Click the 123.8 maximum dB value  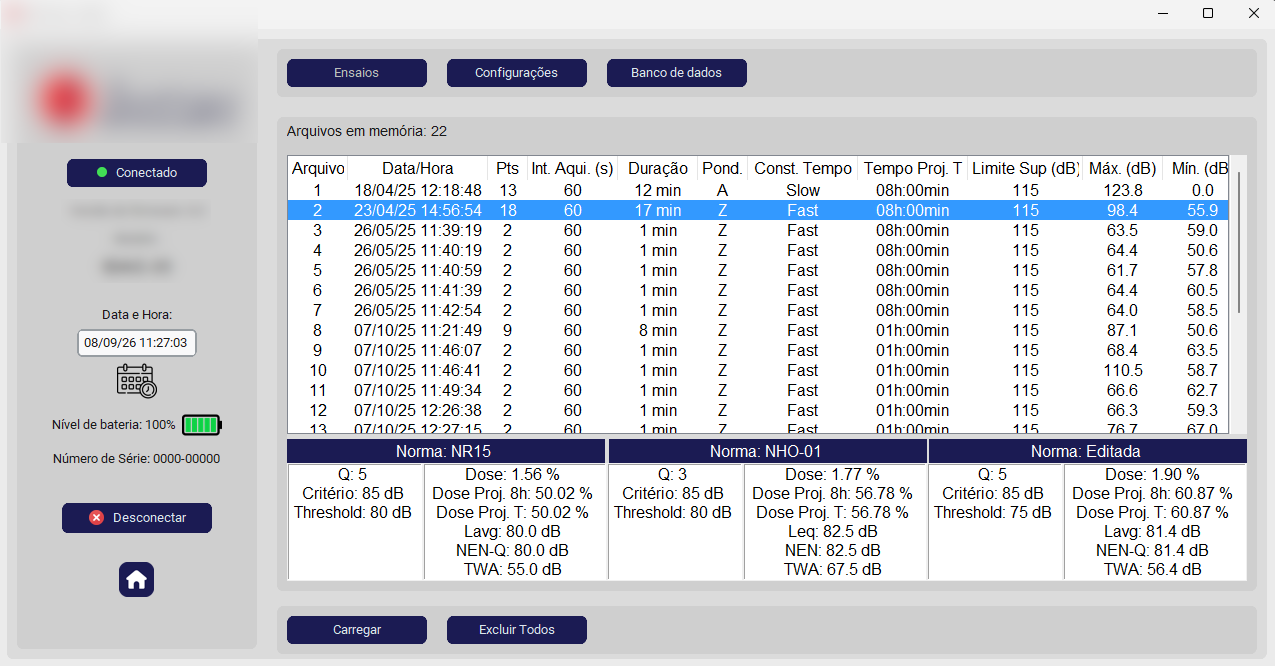click(x=1122, y=190)
